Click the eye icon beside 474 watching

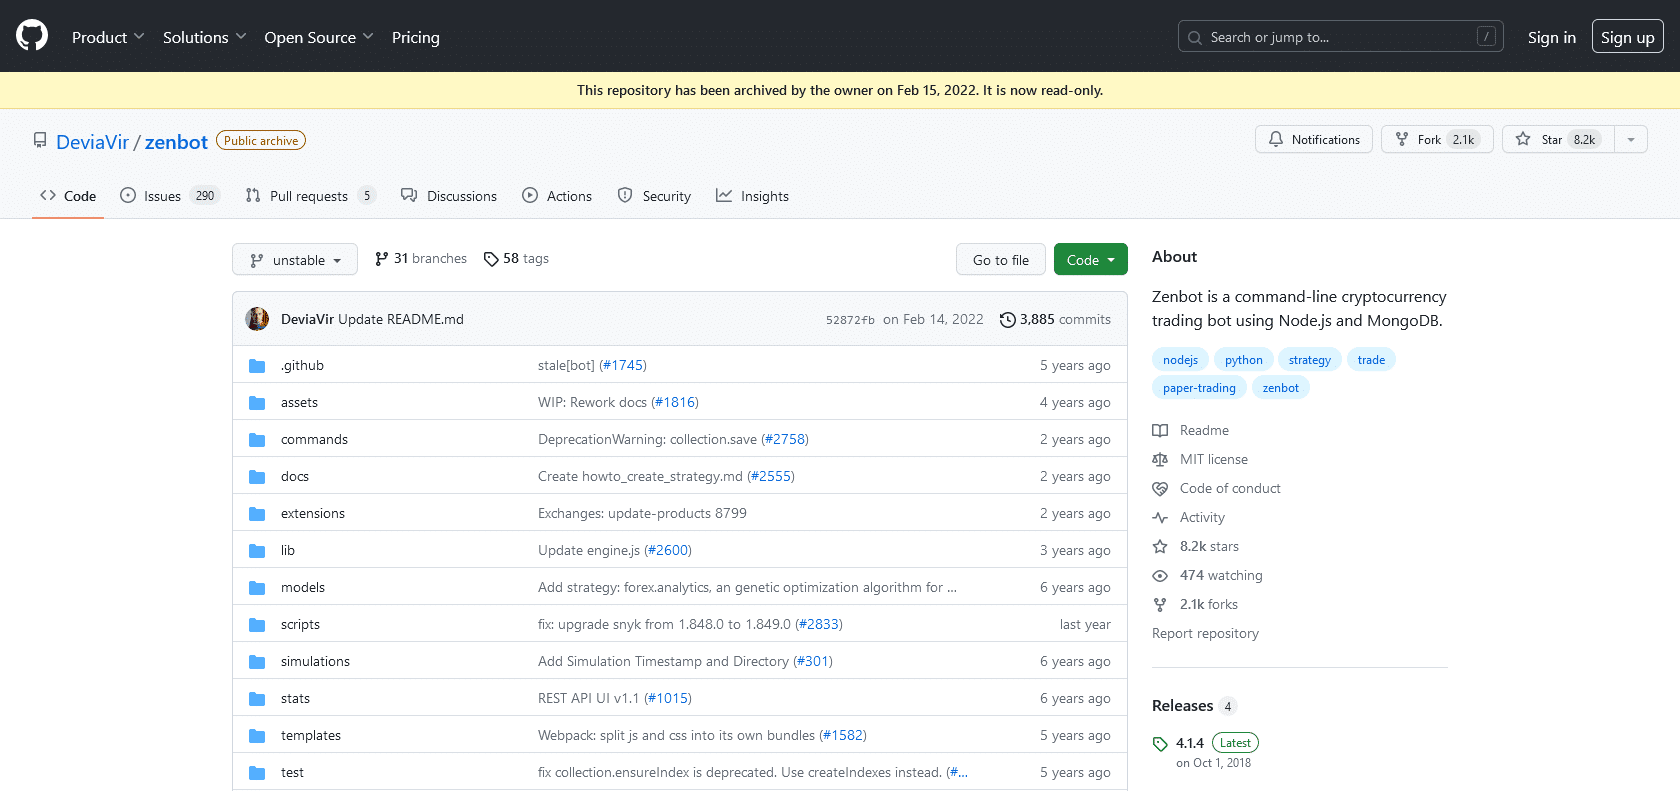pos(1160,576)
